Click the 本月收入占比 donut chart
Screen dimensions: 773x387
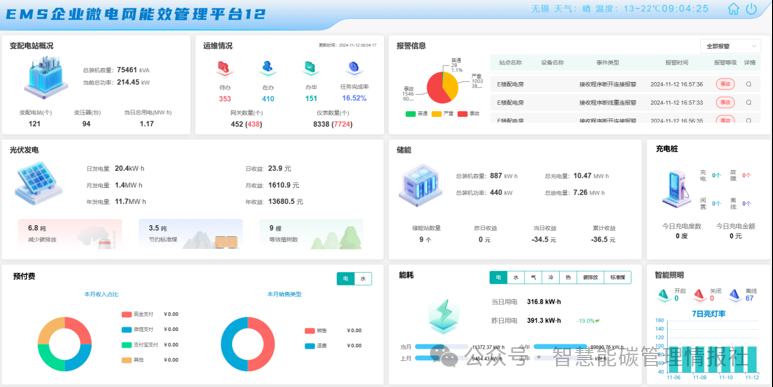coord(65,344)
